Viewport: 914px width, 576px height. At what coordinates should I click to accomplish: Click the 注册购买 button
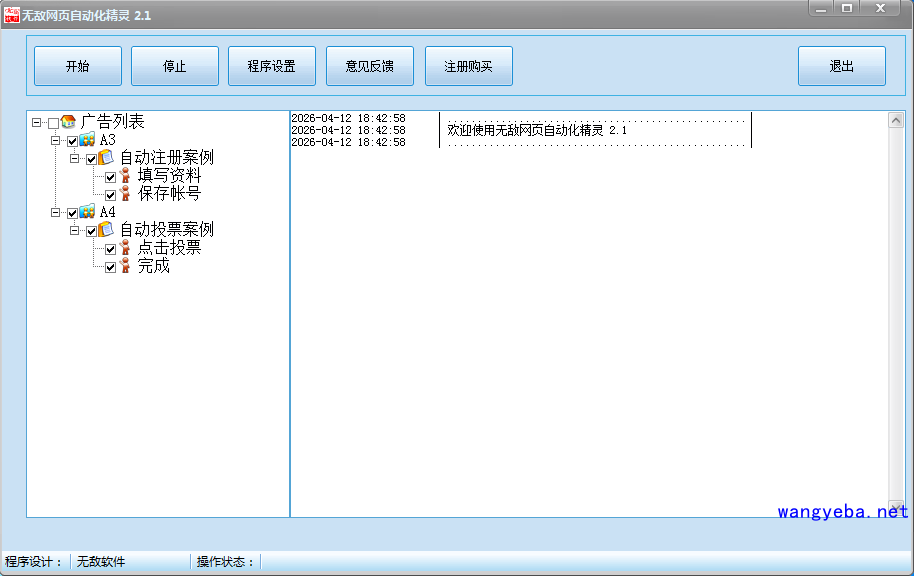point(468,66)
